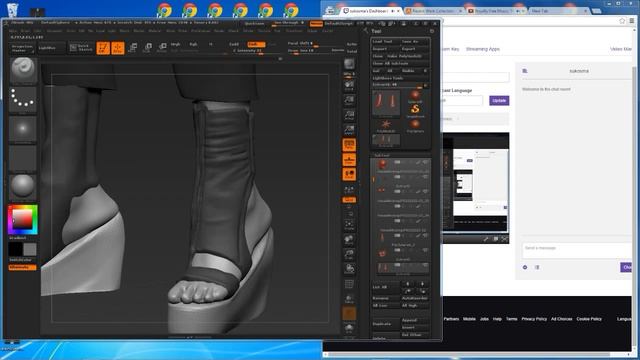Open the Preferences menu in ZBrush
This screenshot has height=360, width=640.
[201, 31]
